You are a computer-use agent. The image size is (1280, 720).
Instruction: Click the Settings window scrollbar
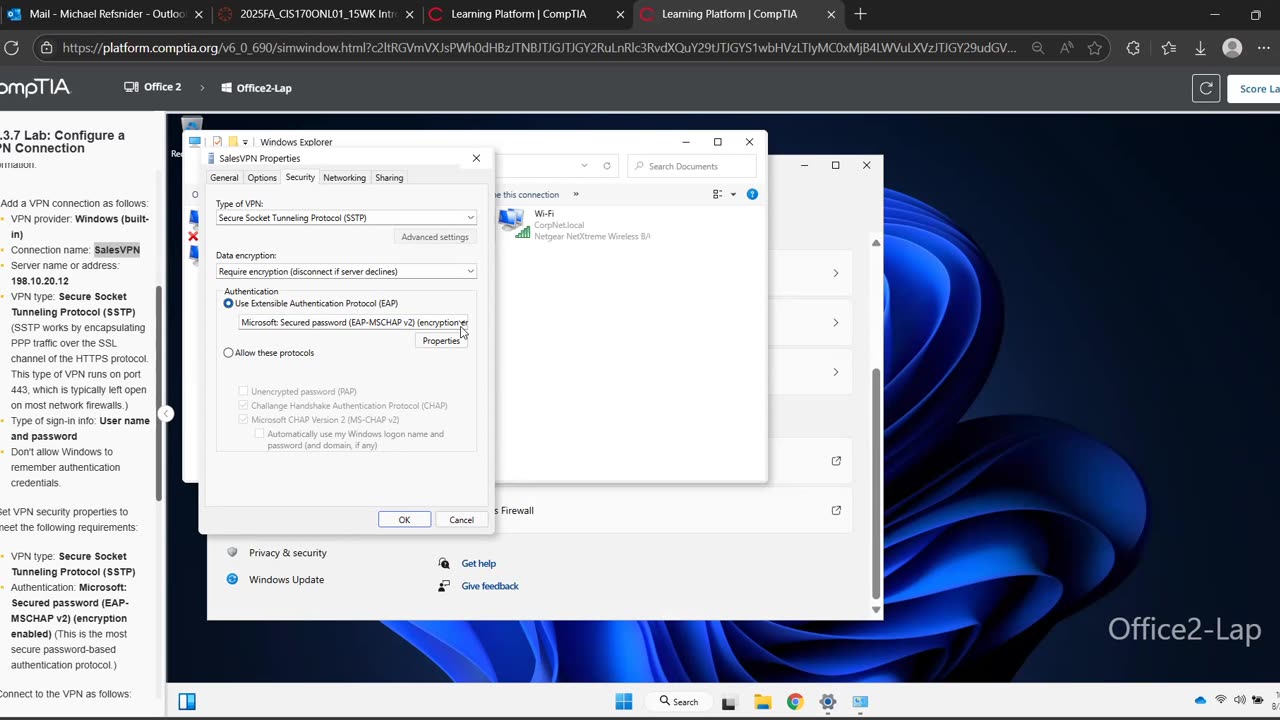pos(876,485)
